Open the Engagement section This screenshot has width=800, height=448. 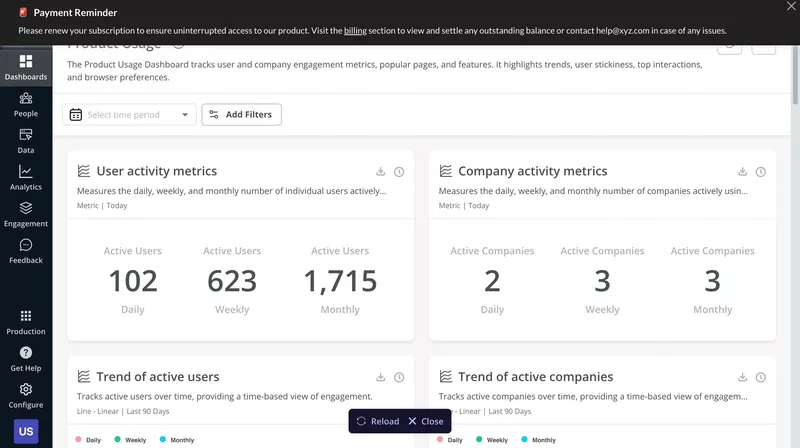(x=26, y=214)
